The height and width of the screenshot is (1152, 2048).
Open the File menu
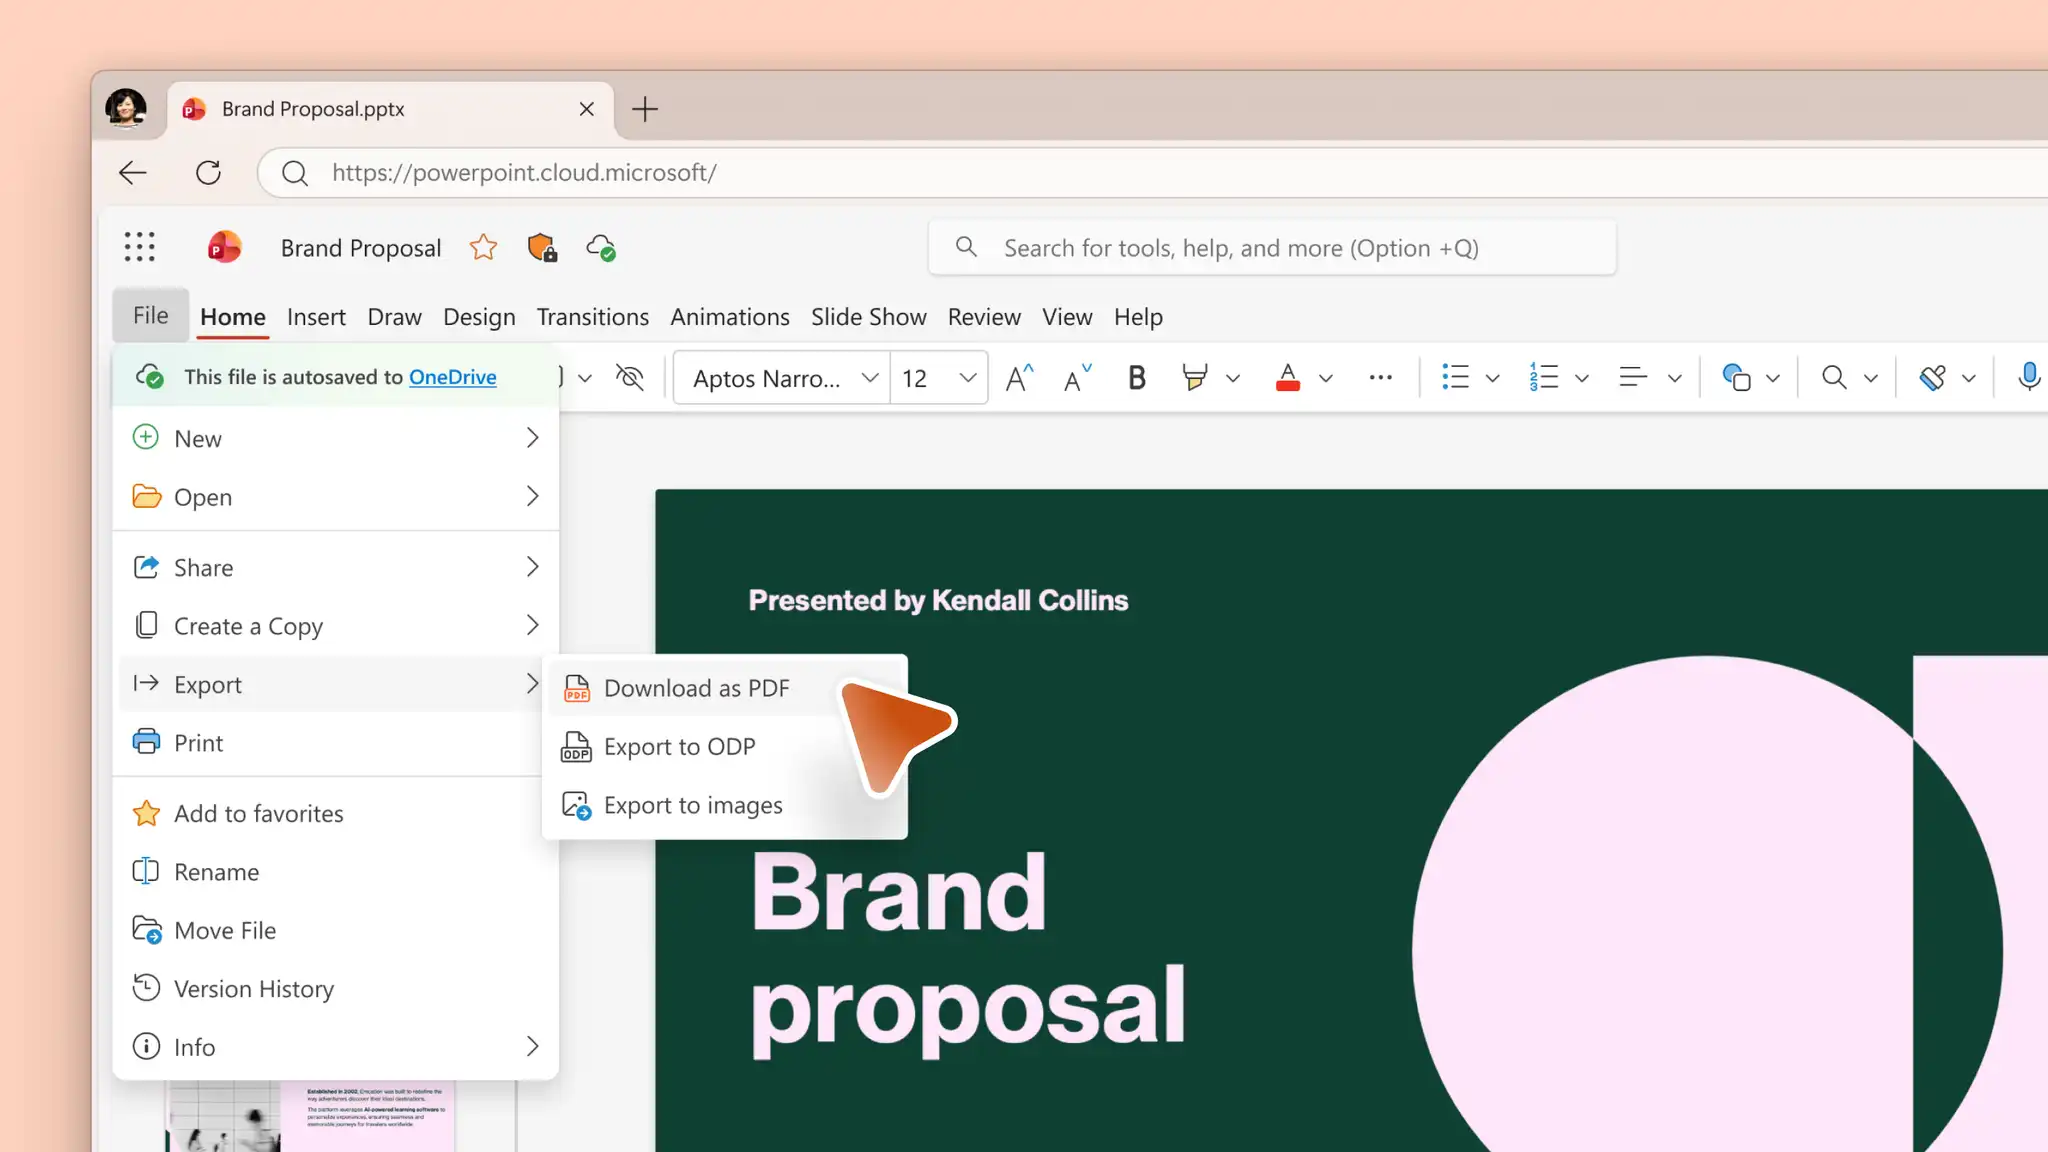click(151, 316)
